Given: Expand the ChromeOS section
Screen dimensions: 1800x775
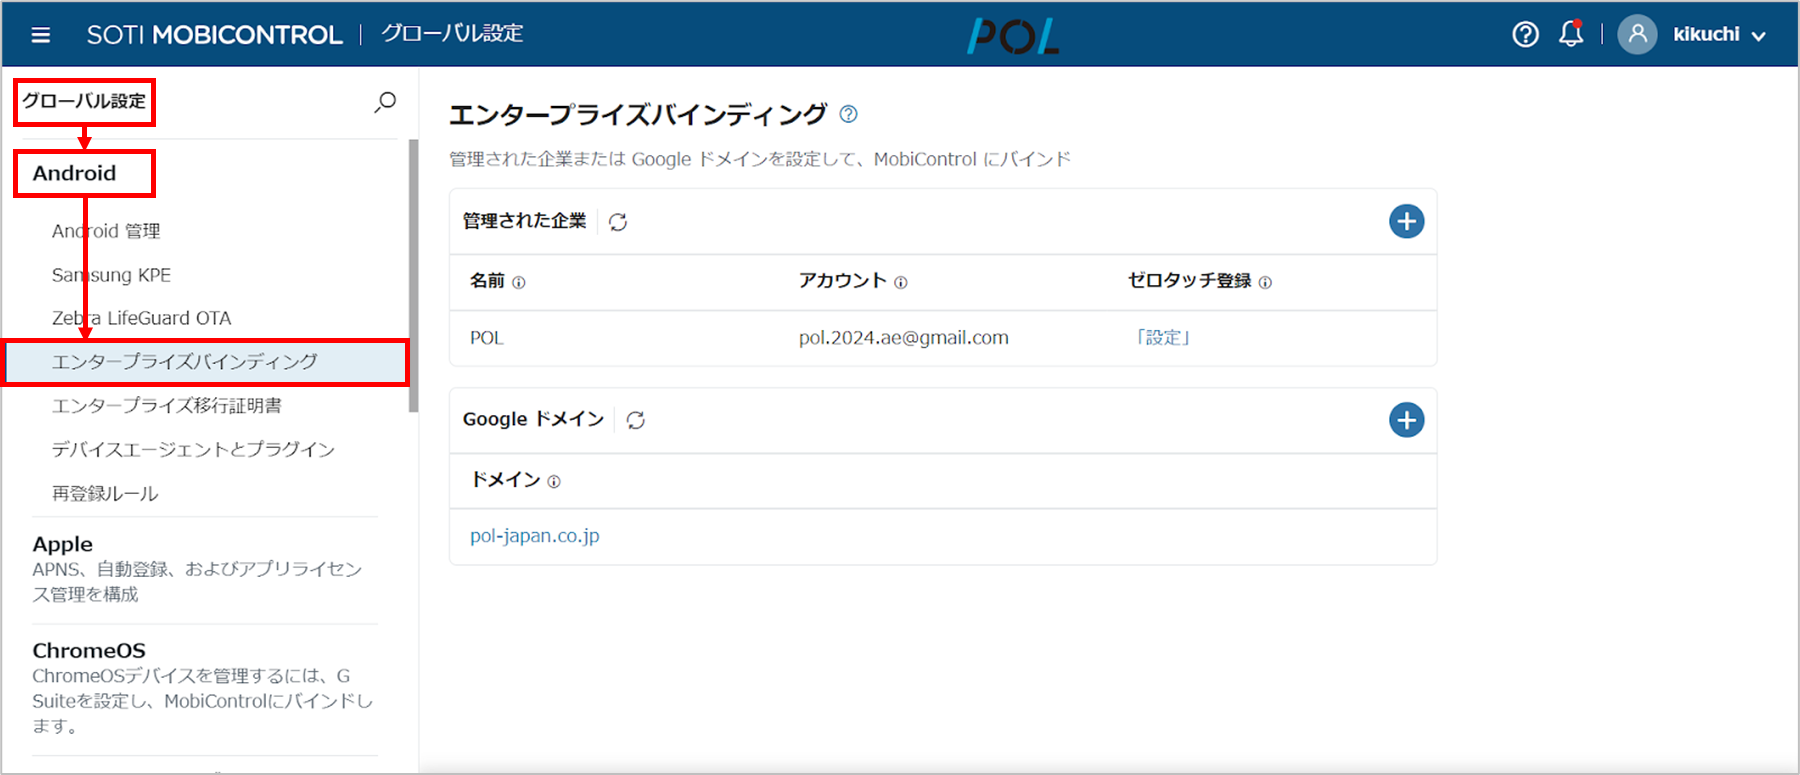Looking at the screenshot, I should pyautogui.click(x=89, y=650).
